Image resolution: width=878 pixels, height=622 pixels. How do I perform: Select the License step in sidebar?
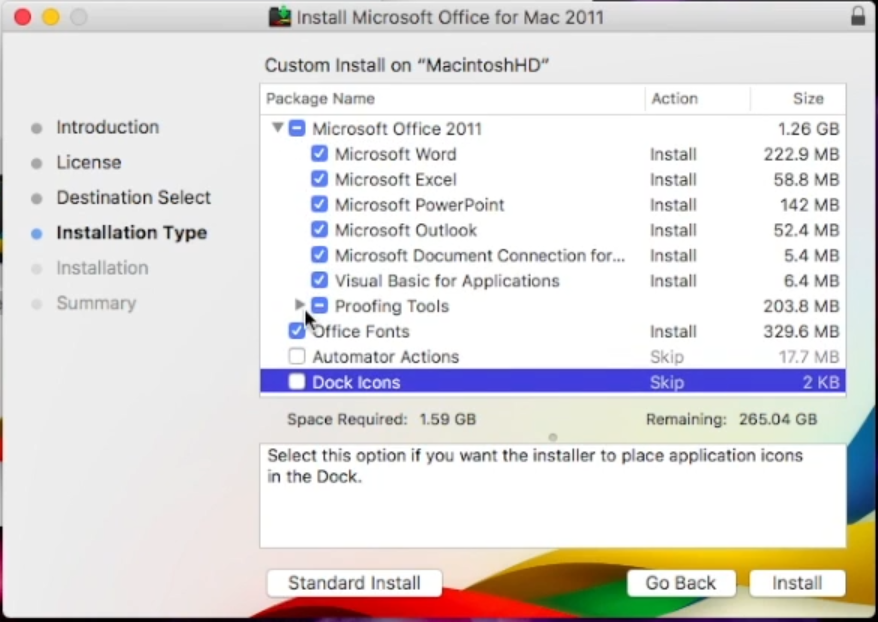88,162
